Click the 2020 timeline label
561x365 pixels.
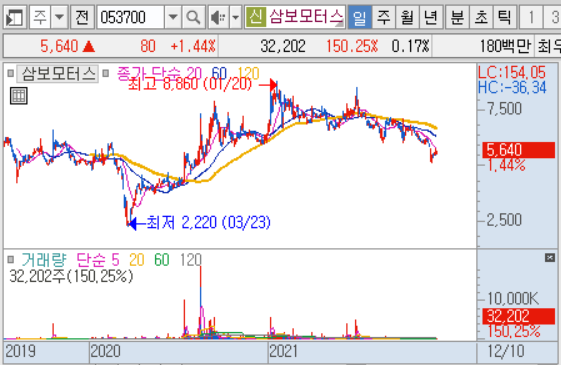106,351
